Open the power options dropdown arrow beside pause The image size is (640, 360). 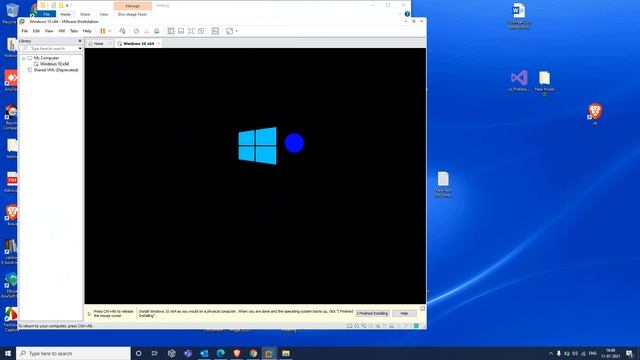[109, 31]
